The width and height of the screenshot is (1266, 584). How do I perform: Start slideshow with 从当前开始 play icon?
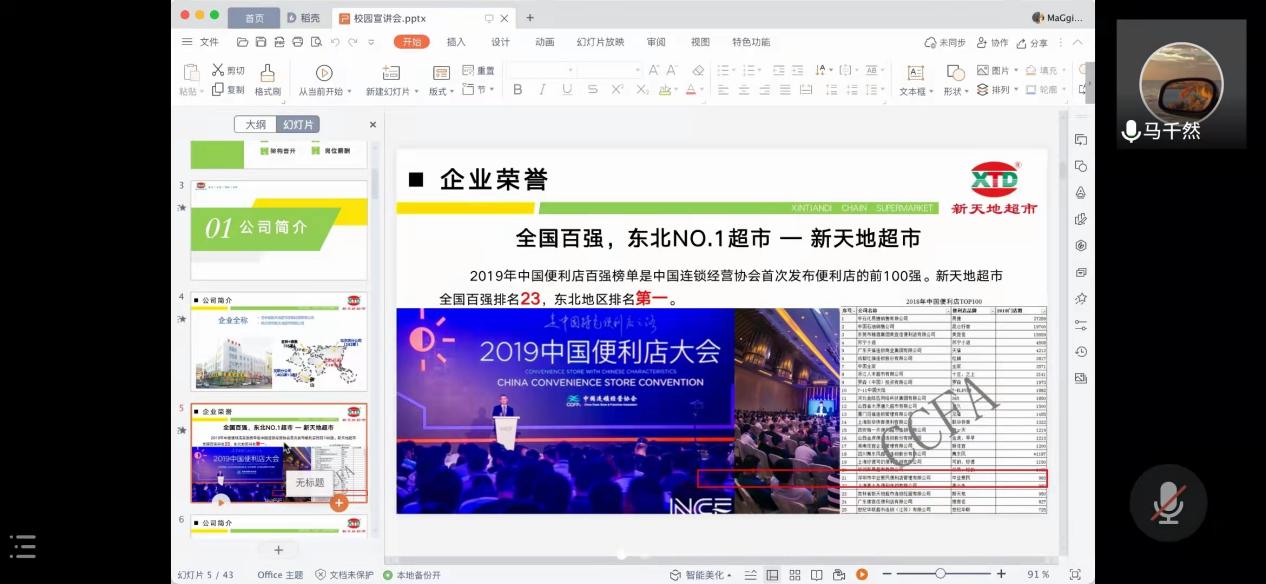point(324,73)
